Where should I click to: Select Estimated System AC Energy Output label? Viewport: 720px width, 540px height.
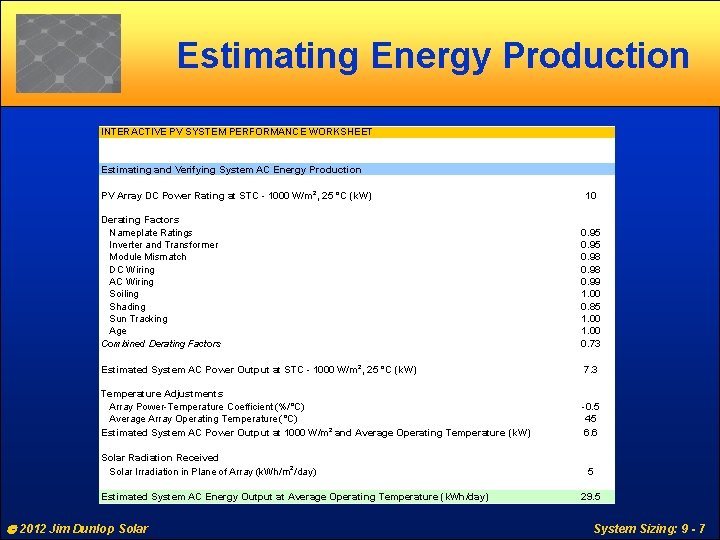pyautogui.click(x=295, y=497)
